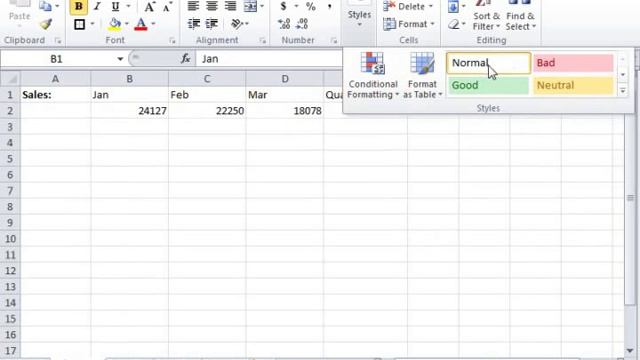This screenshot has height=360, width=640.
Task: Click the Paste button
Action: tap(19, 12)
